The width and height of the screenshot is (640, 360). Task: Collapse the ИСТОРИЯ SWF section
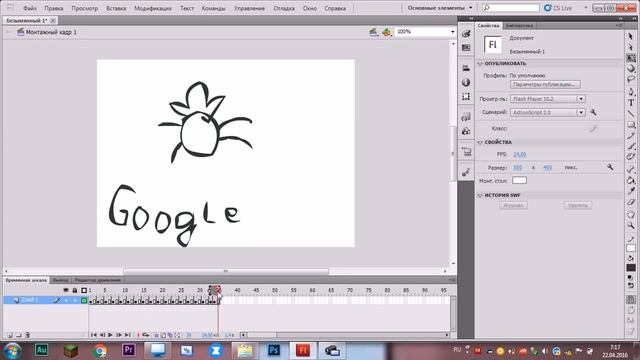(480, 196)
